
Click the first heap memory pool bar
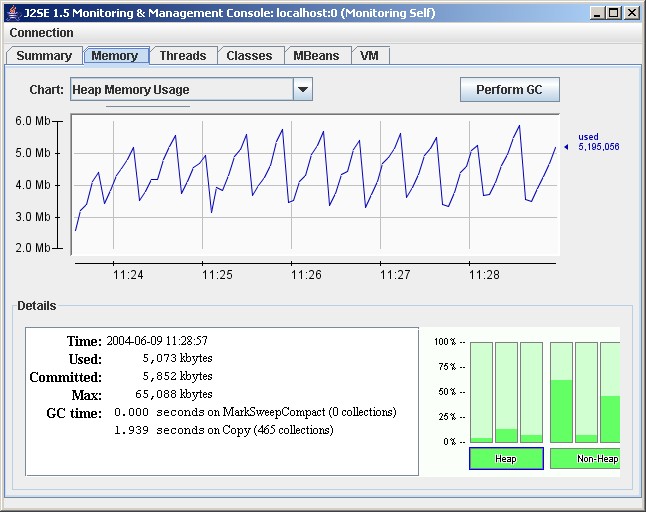click(482, 392)
